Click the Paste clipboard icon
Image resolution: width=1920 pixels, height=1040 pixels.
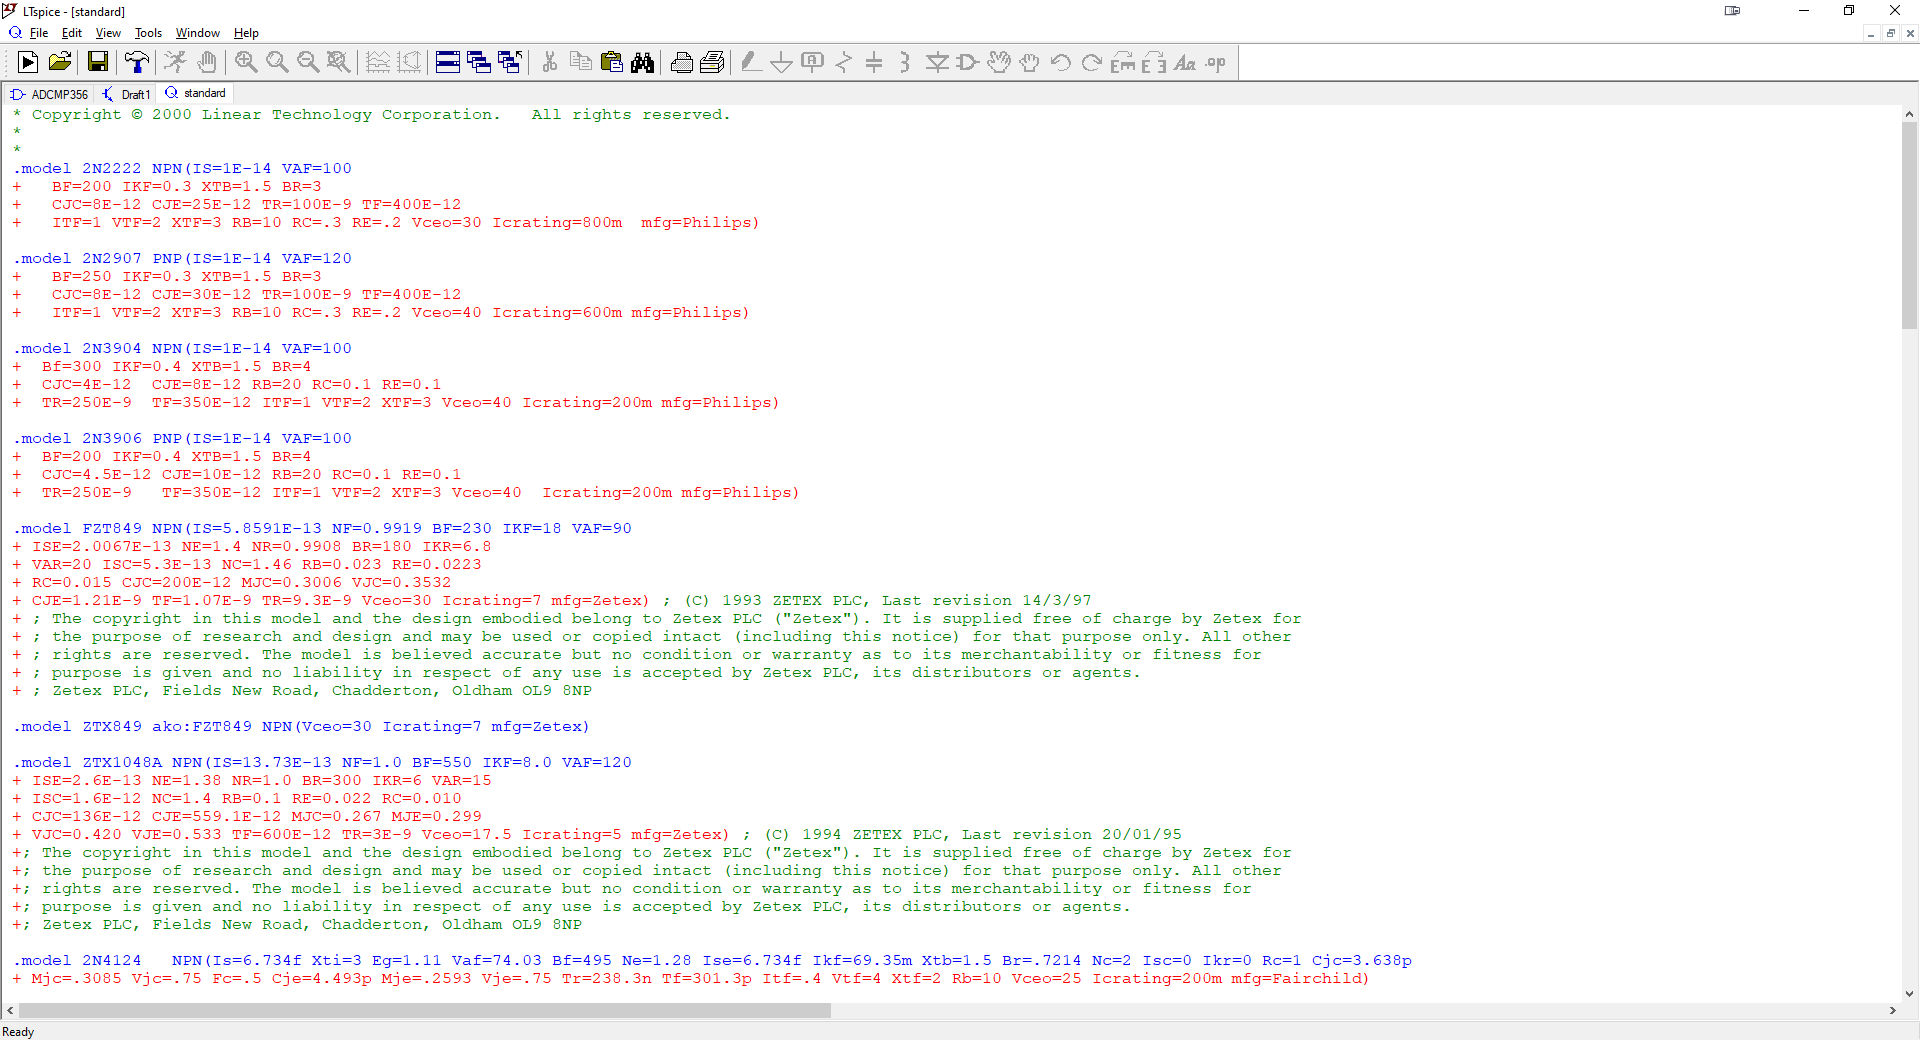coord(611,62)
